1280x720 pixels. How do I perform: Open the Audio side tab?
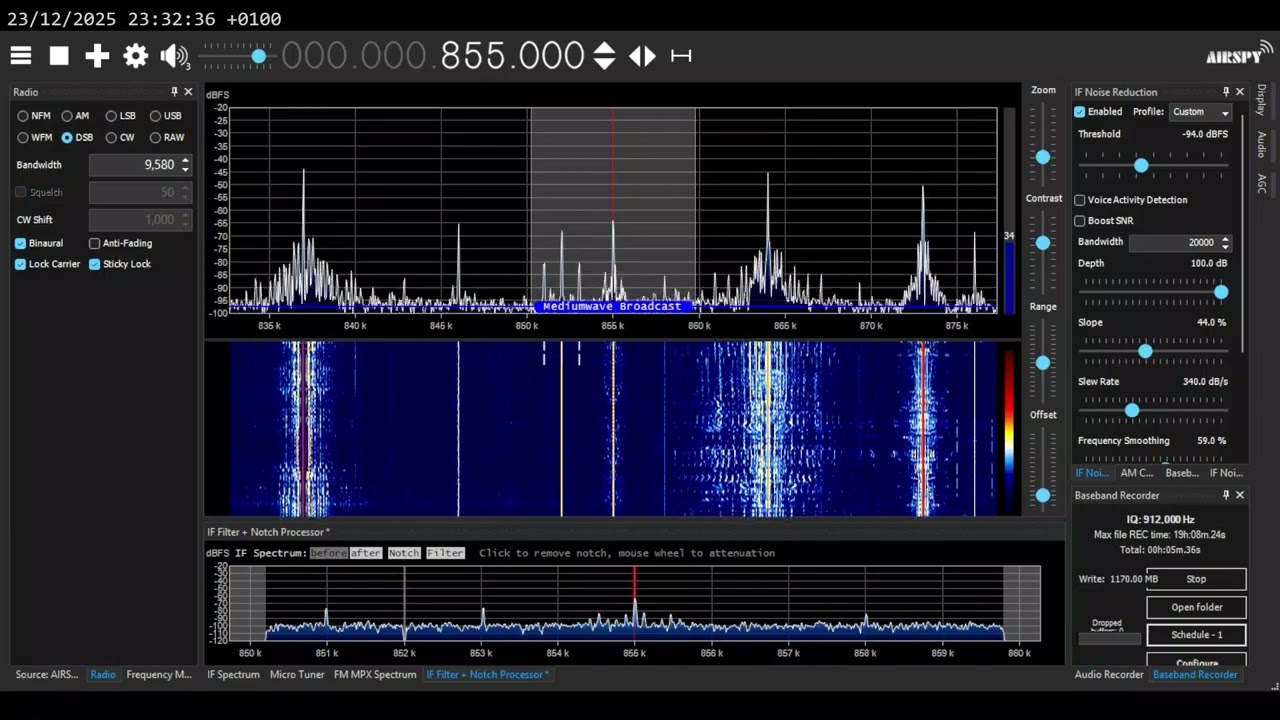click(x=1262, y=145)
